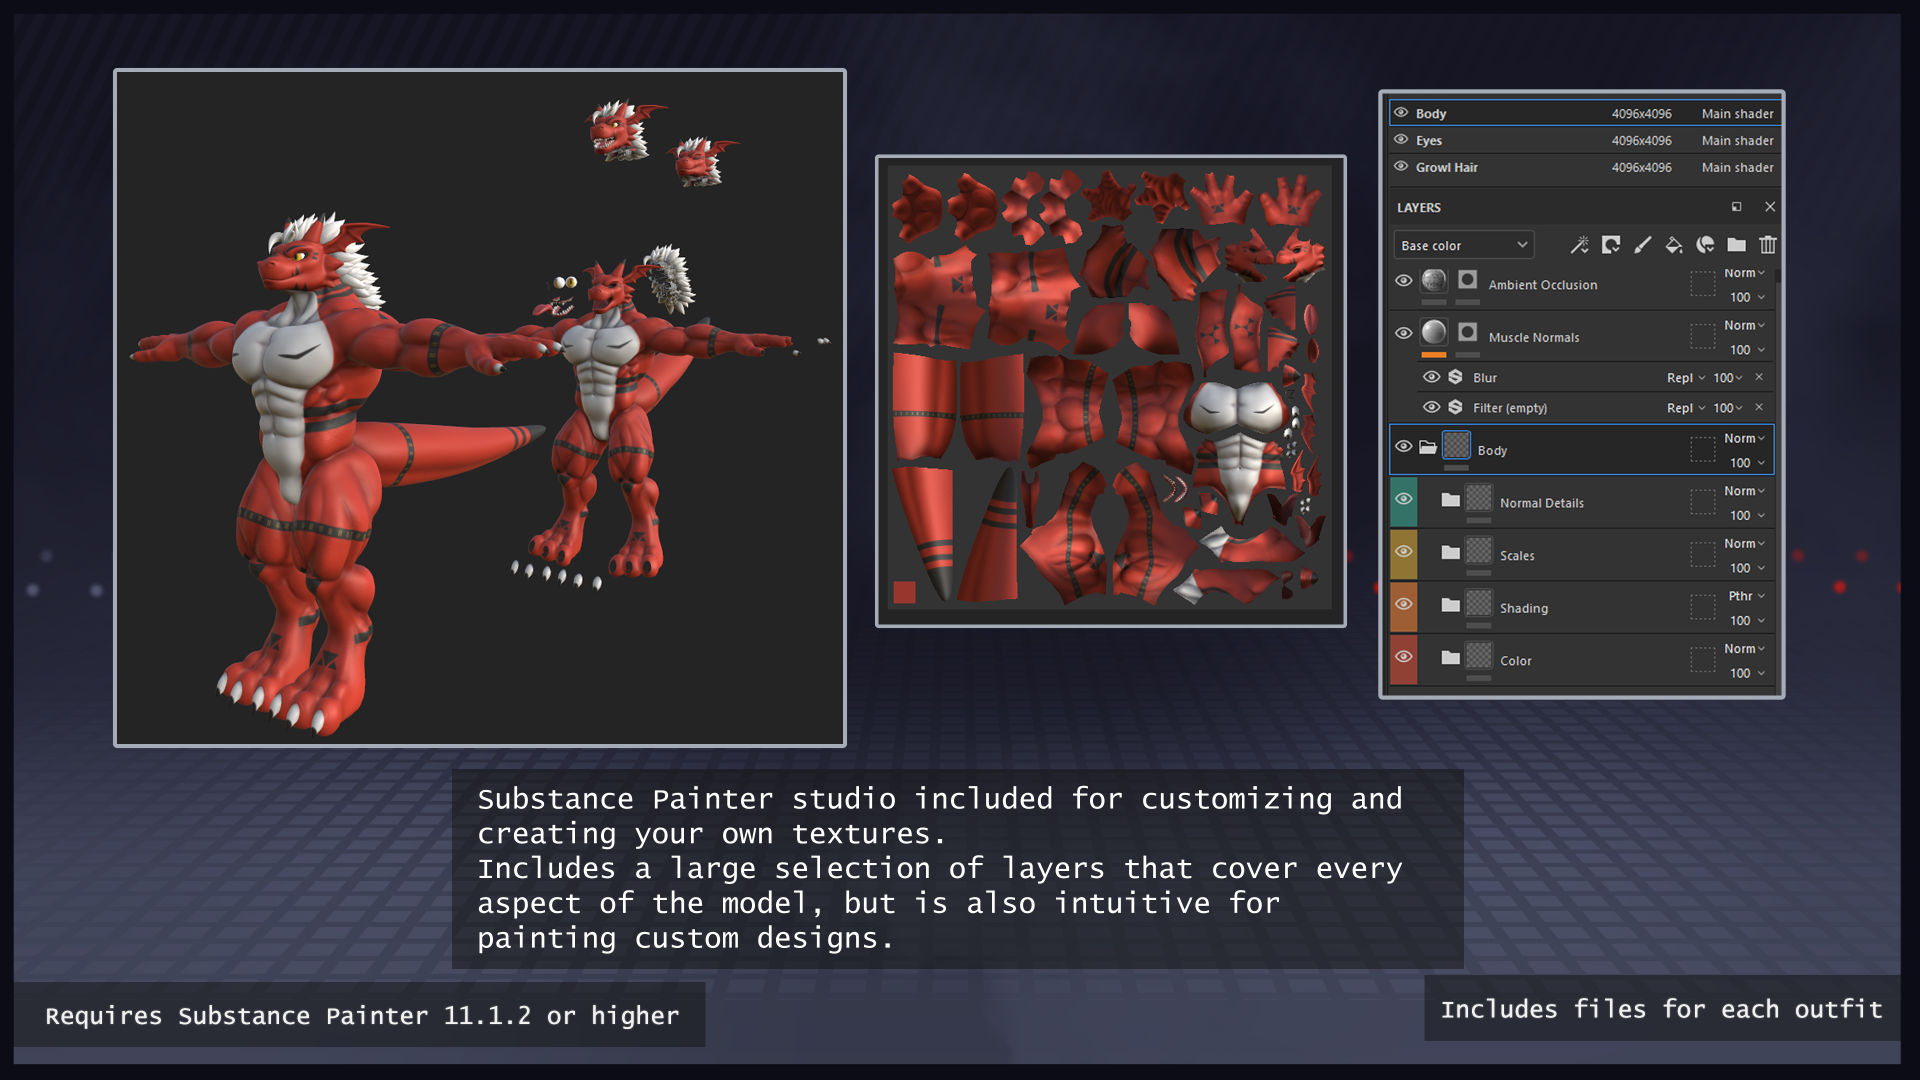Viewport: 1920px width, 1080px height.
Task: Delete layer using trash can icon
Action: click(x=1768, y=245)
